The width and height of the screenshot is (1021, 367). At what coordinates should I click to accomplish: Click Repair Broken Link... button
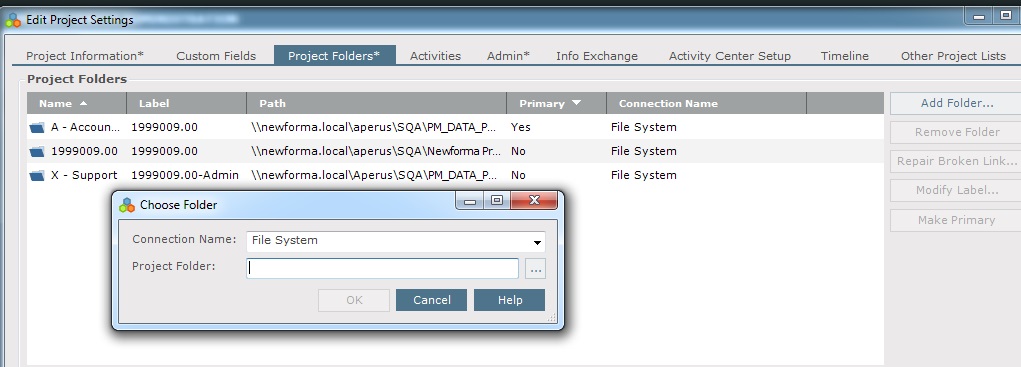click(957, 161)
